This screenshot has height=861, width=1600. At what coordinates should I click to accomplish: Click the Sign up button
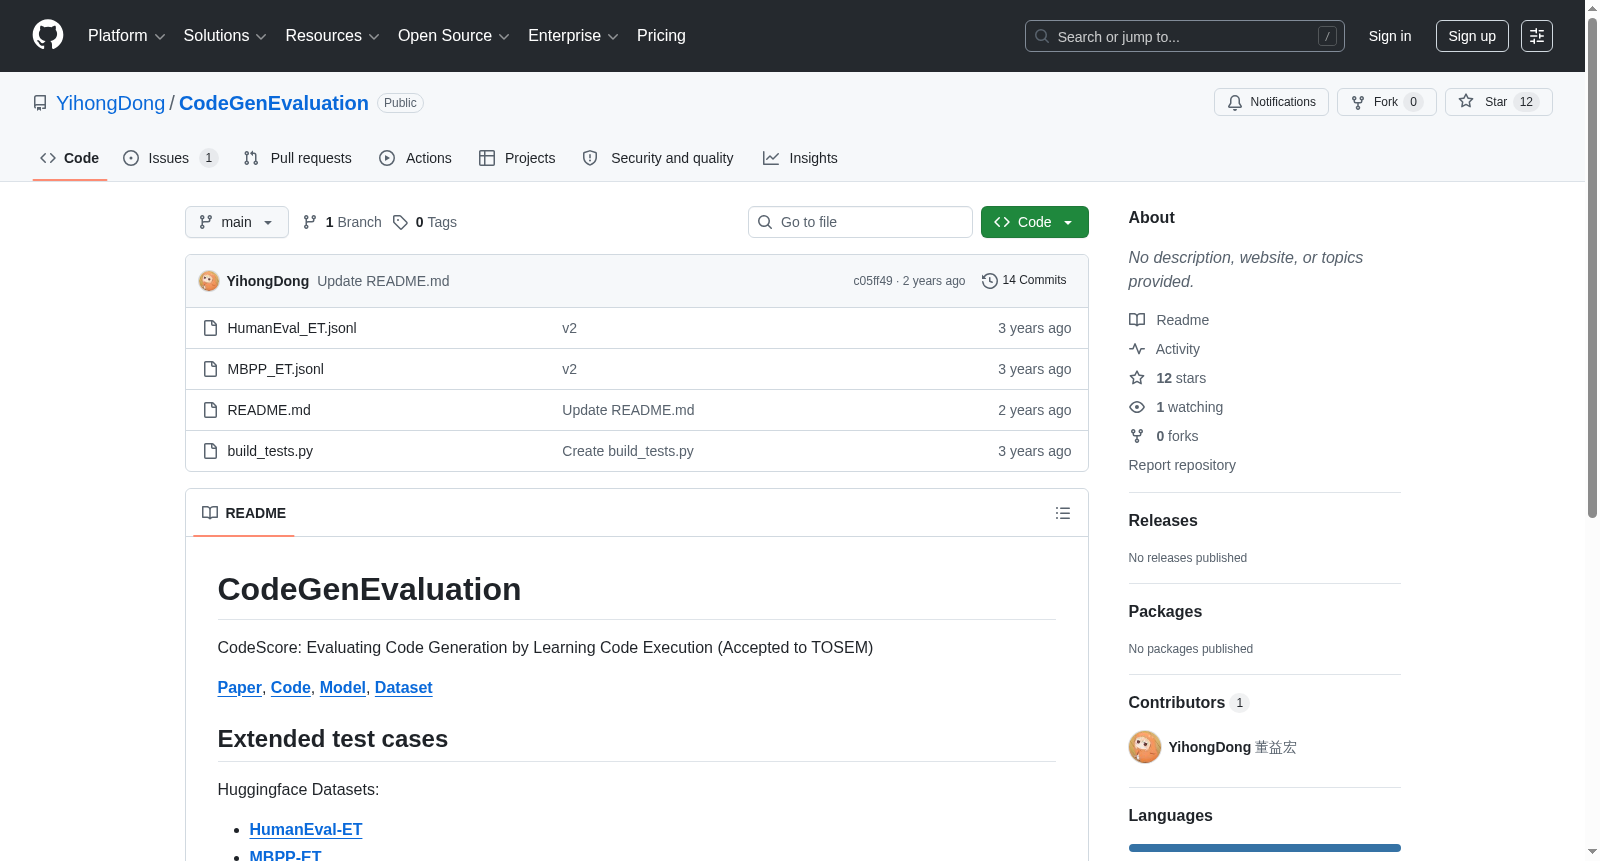[x=1472, y=36]
